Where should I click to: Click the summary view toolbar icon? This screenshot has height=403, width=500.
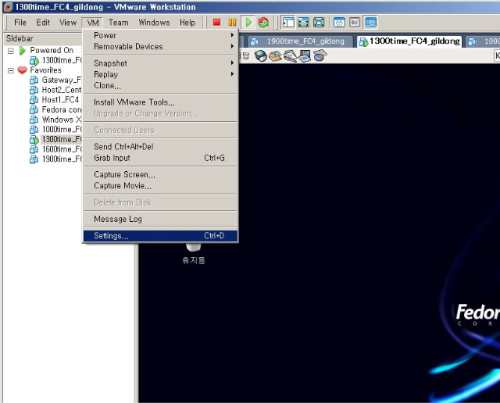click(x=339, y=22)
